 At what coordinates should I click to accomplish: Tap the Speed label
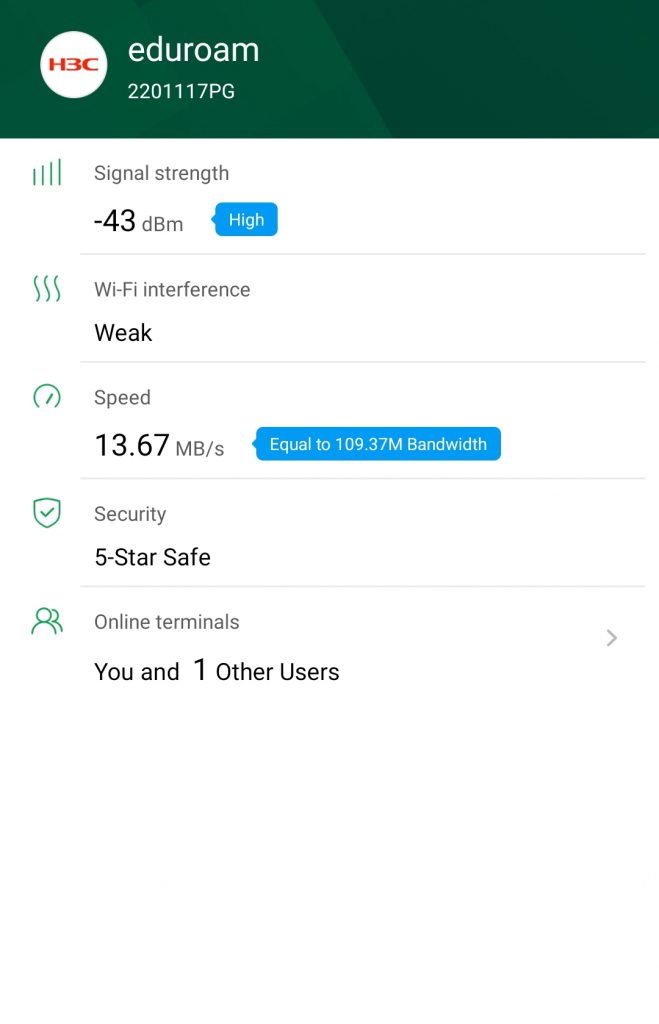[x=122, y=397]
